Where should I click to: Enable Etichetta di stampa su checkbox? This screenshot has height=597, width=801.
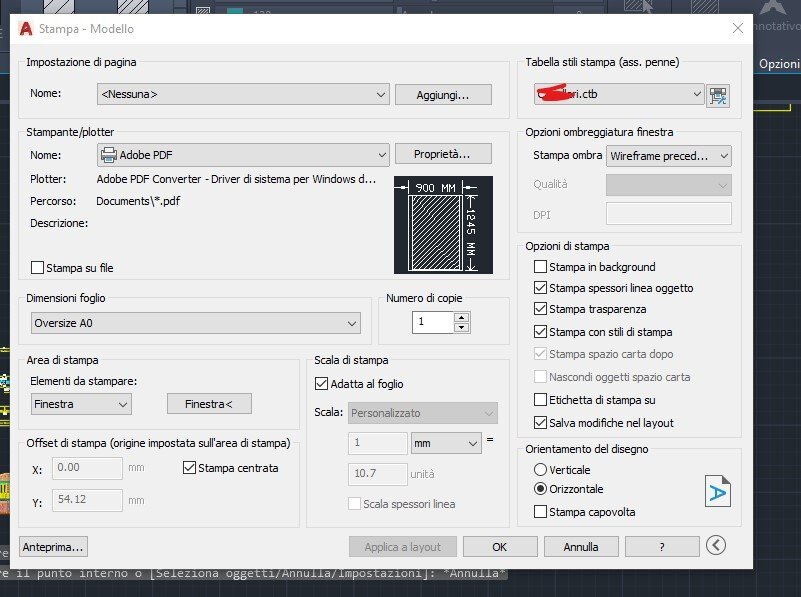point(540,399)
